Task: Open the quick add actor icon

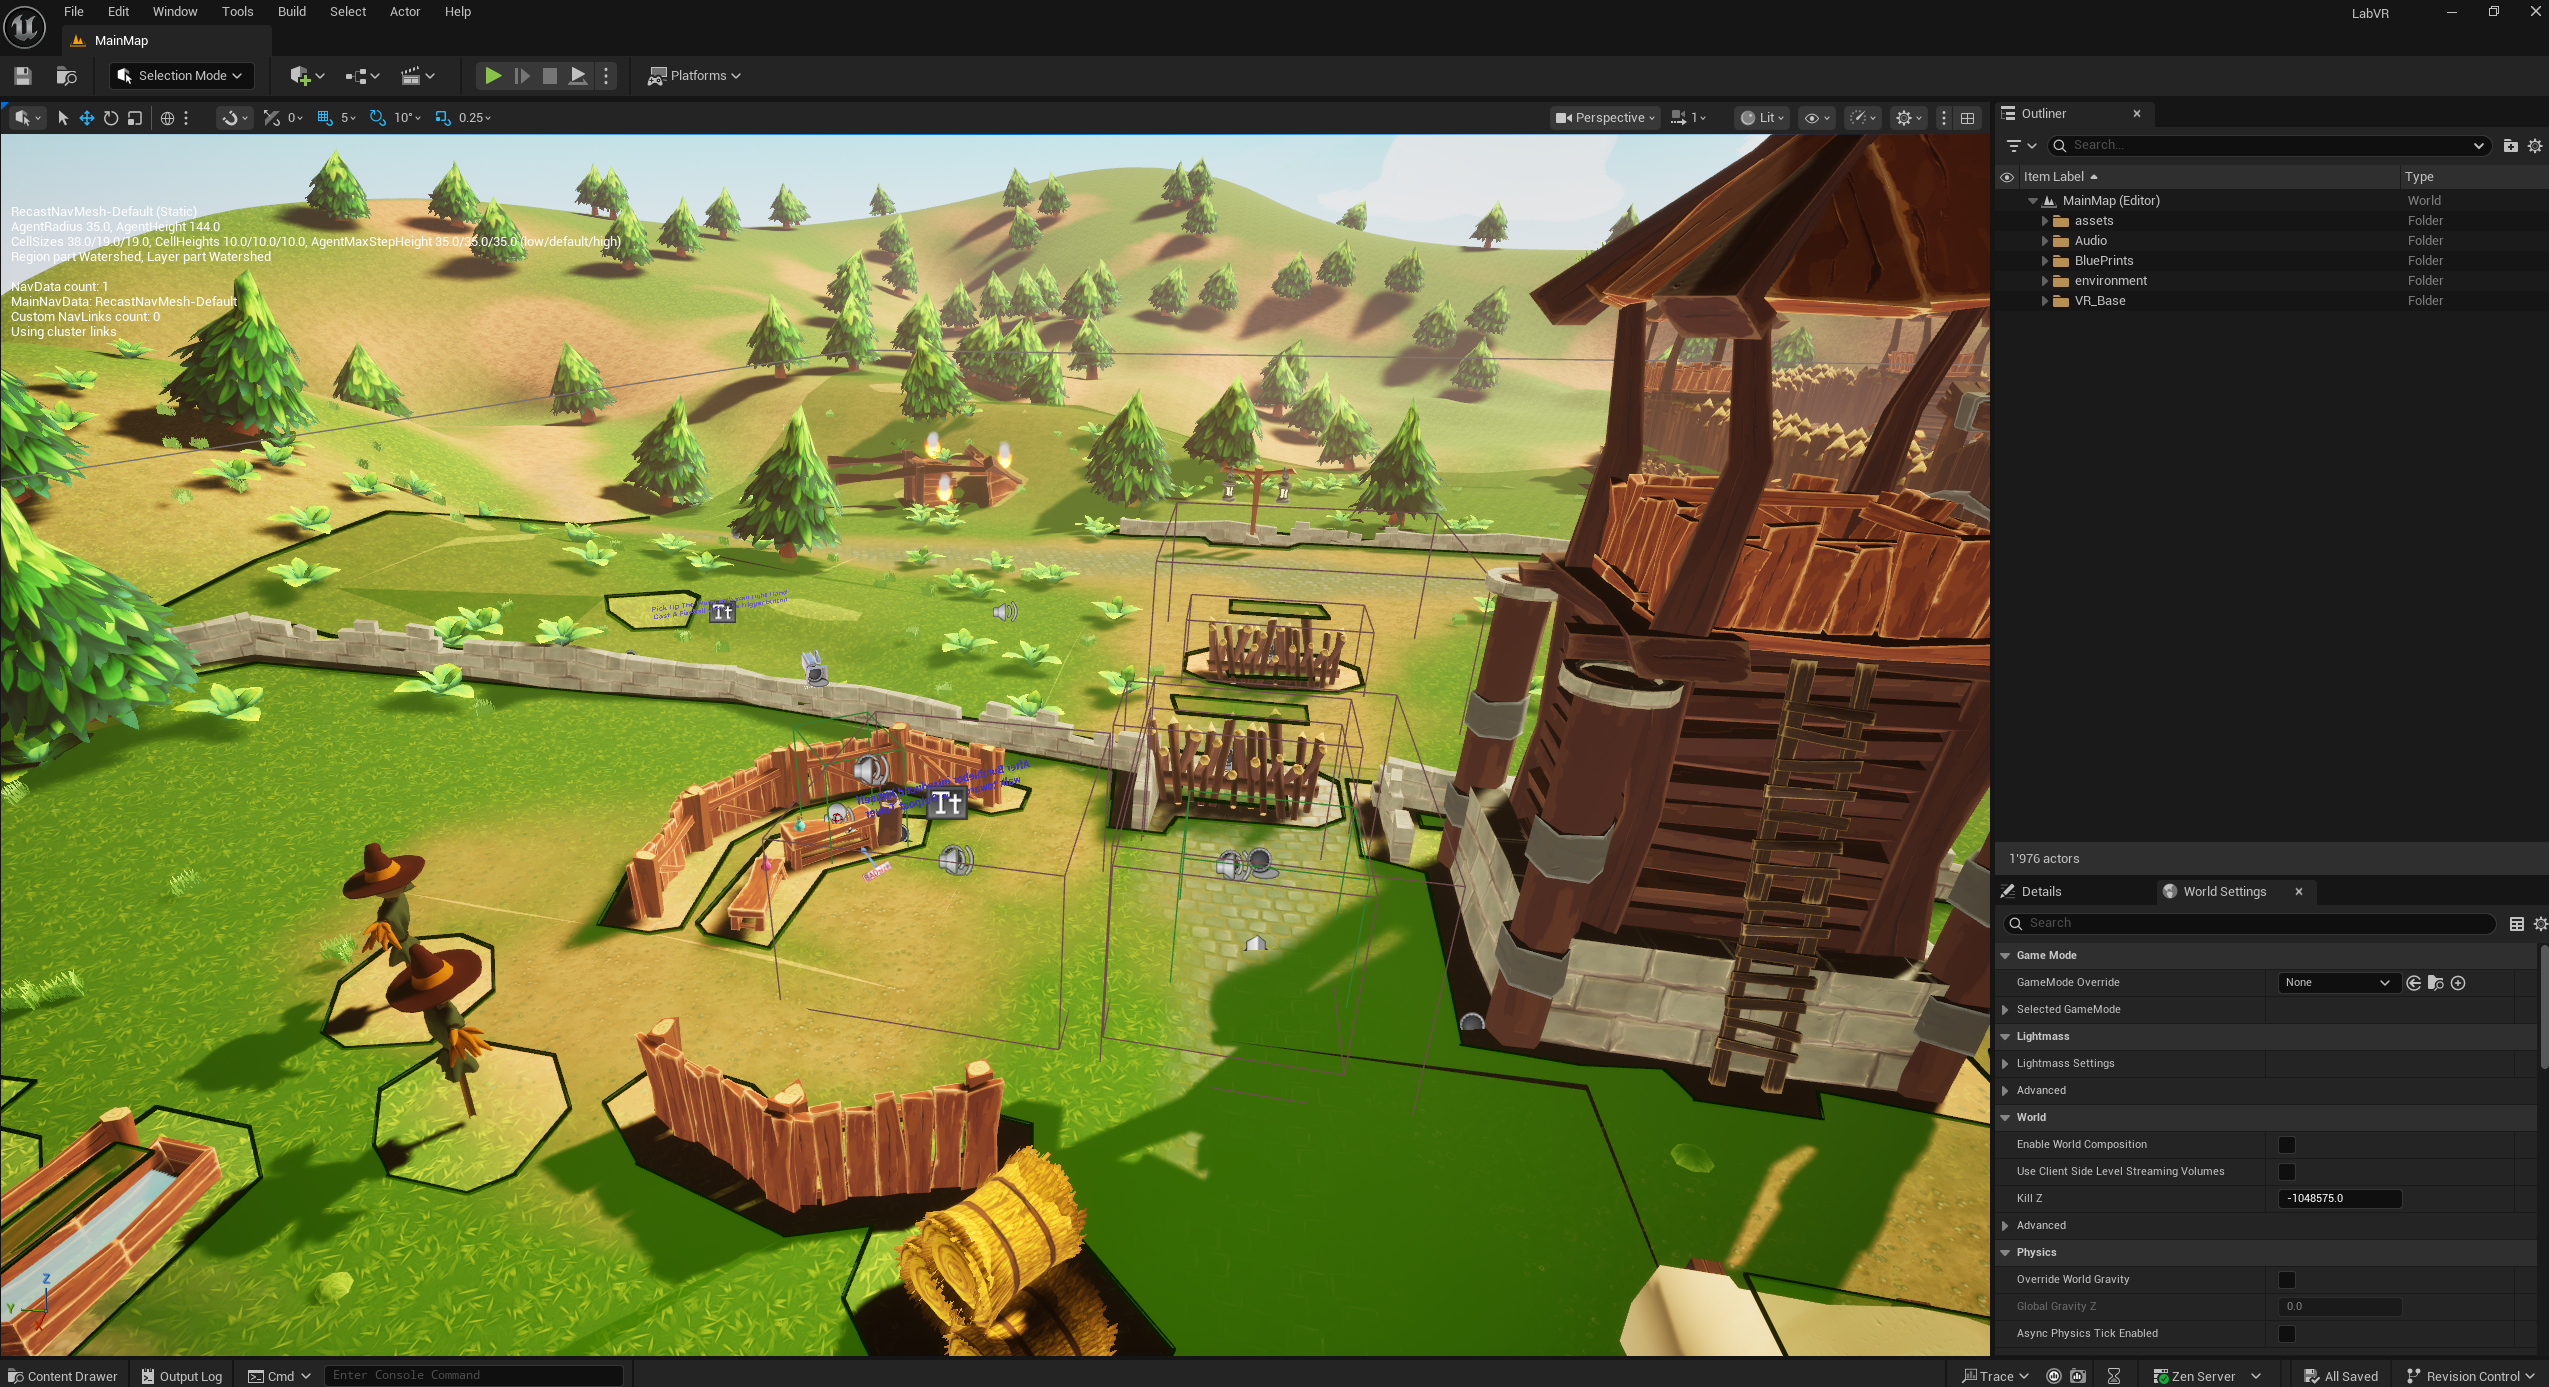Action: point(300,76)
